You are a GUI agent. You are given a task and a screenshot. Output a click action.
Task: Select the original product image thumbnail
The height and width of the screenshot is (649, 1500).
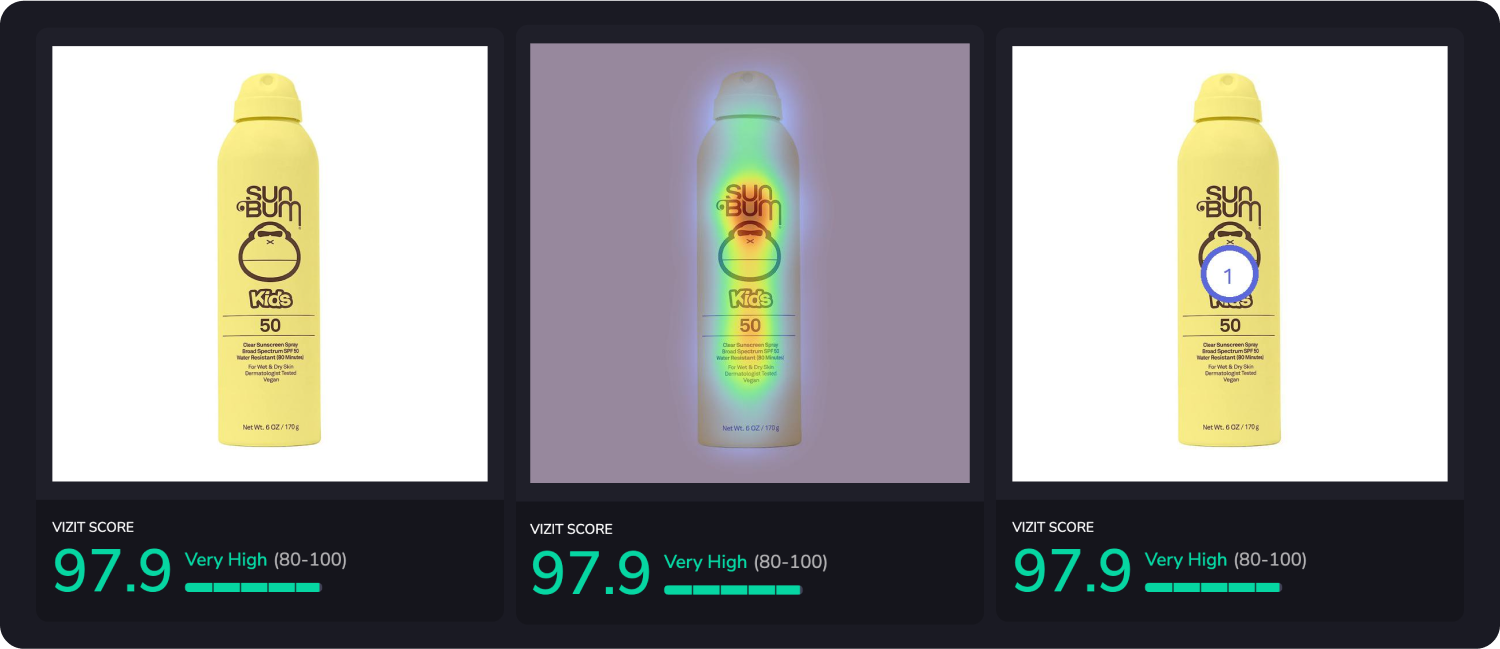pyautogui.click(x=270, y=264)
